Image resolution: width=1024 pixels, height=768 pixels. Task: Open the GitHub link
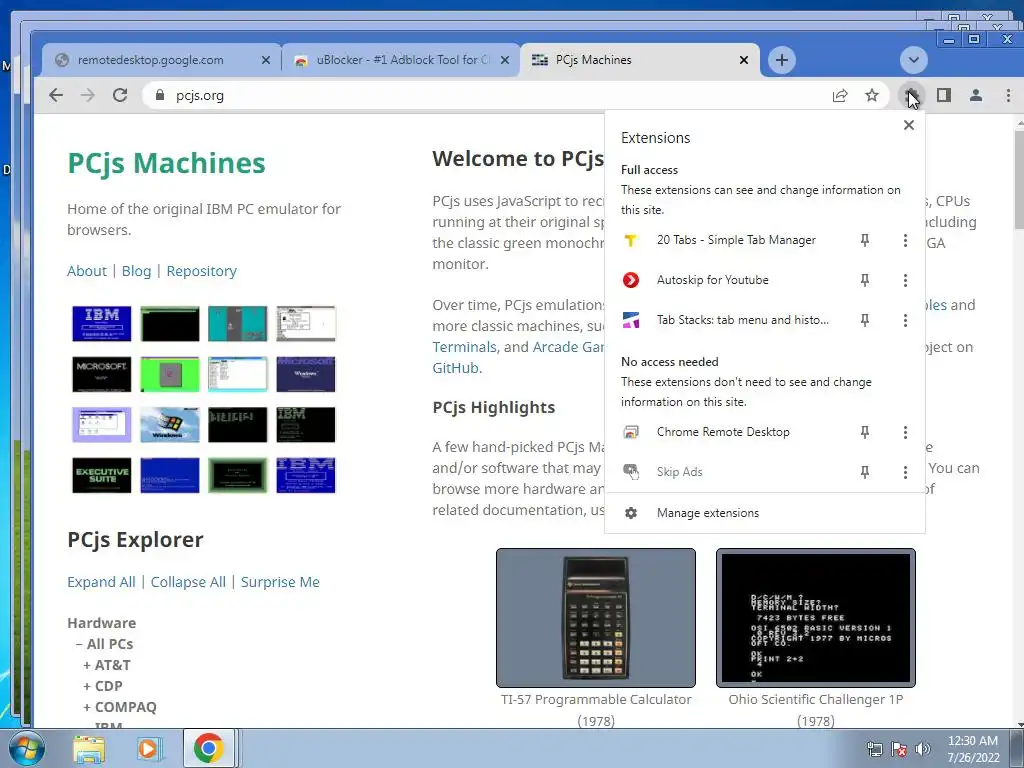[455, 368]
